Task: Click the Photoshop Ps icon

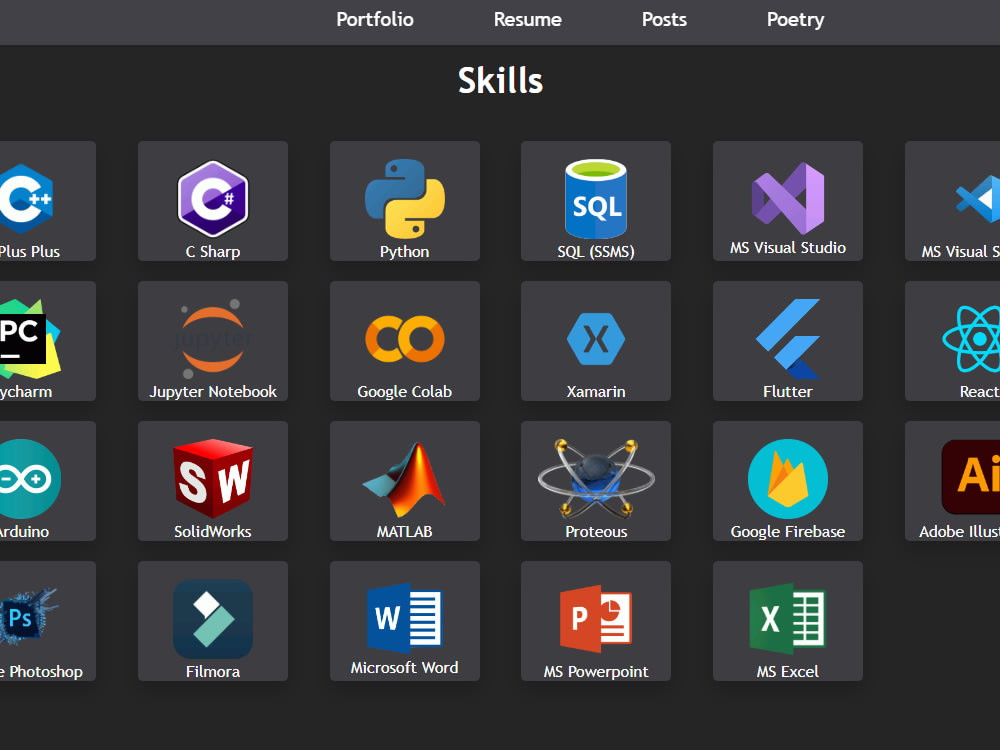Action: [x=28, y=617]
